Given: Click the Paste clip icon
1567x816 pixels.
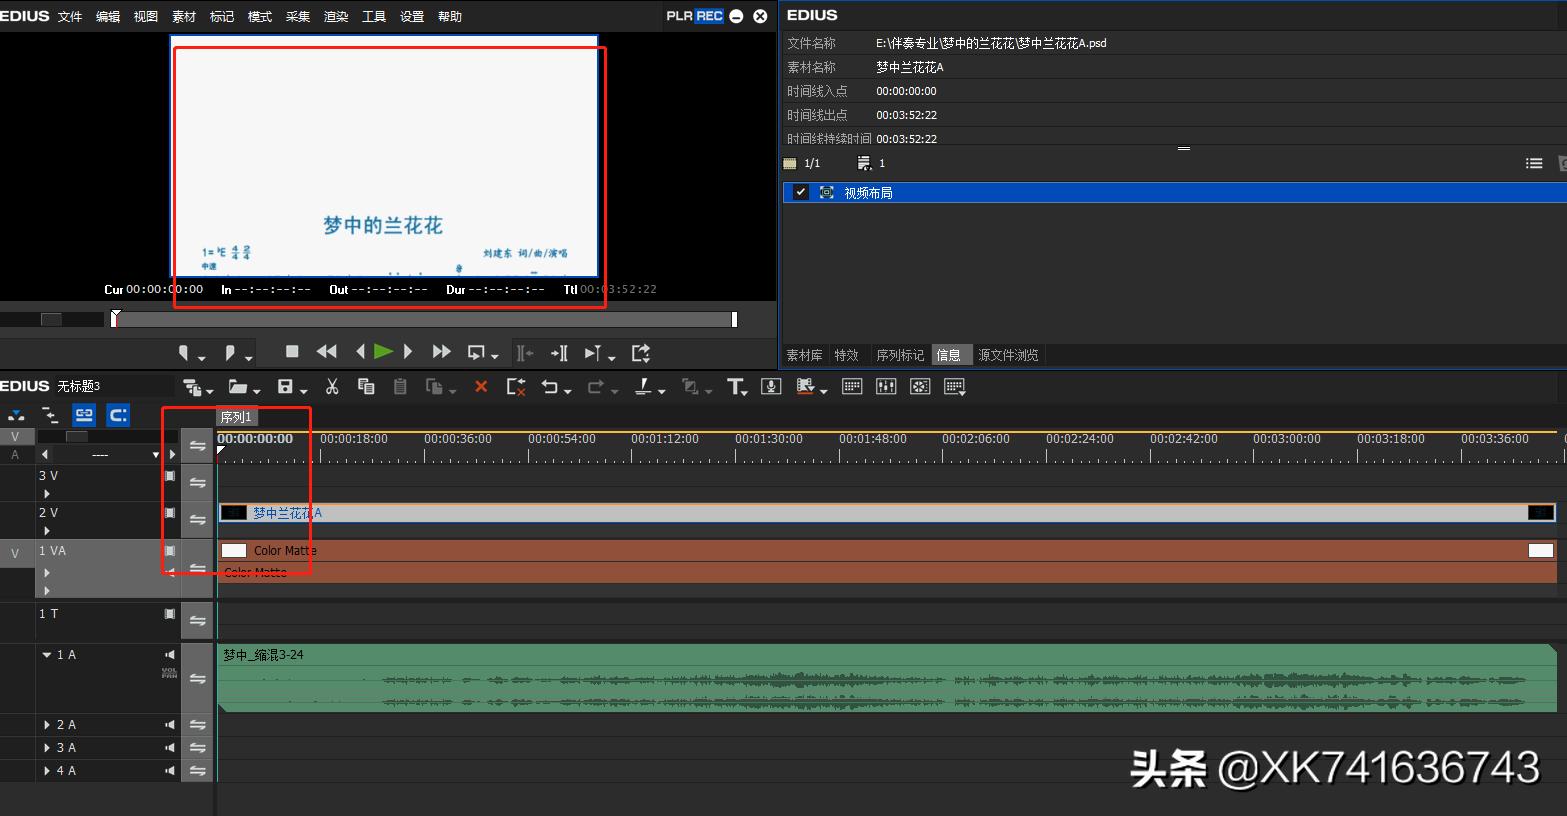Looking at the screenshot, I should click(x=400, y=386).
